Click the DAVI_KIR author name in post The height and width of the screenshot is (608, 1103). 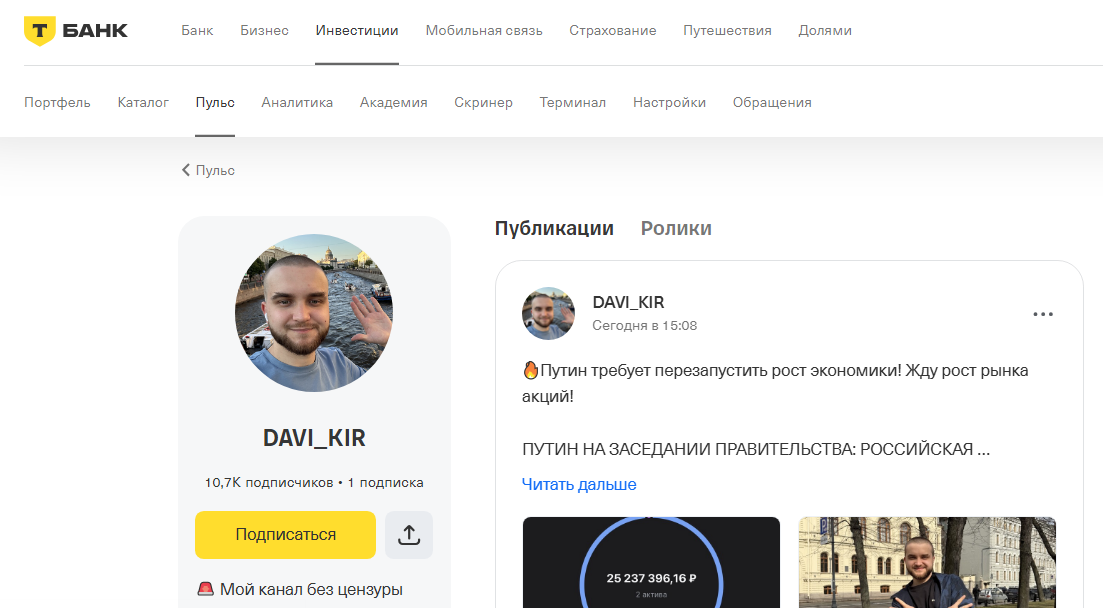pyautogui.click(x=628, y=303)
